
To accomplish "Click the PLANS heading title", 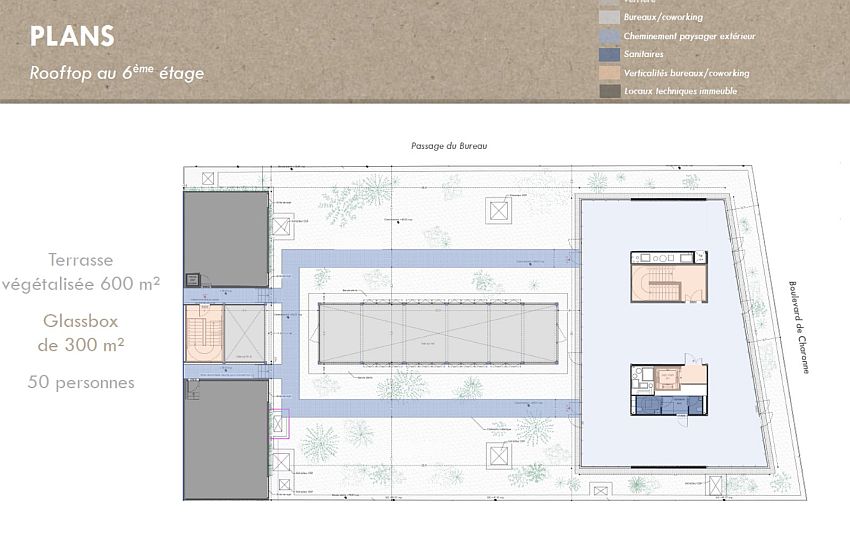I will pyautogui.click(x=72, y=37).
